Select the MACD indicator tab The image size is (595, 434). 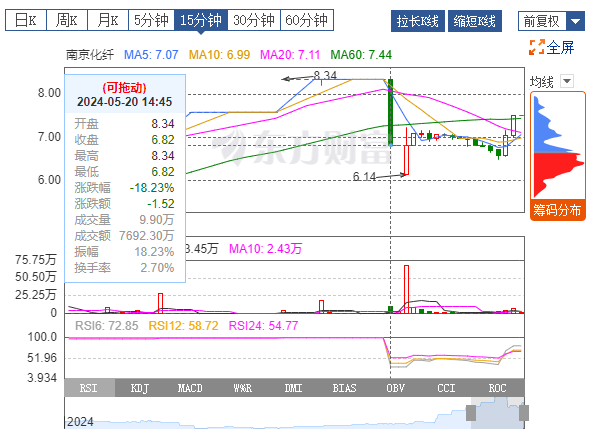[190, 388]
